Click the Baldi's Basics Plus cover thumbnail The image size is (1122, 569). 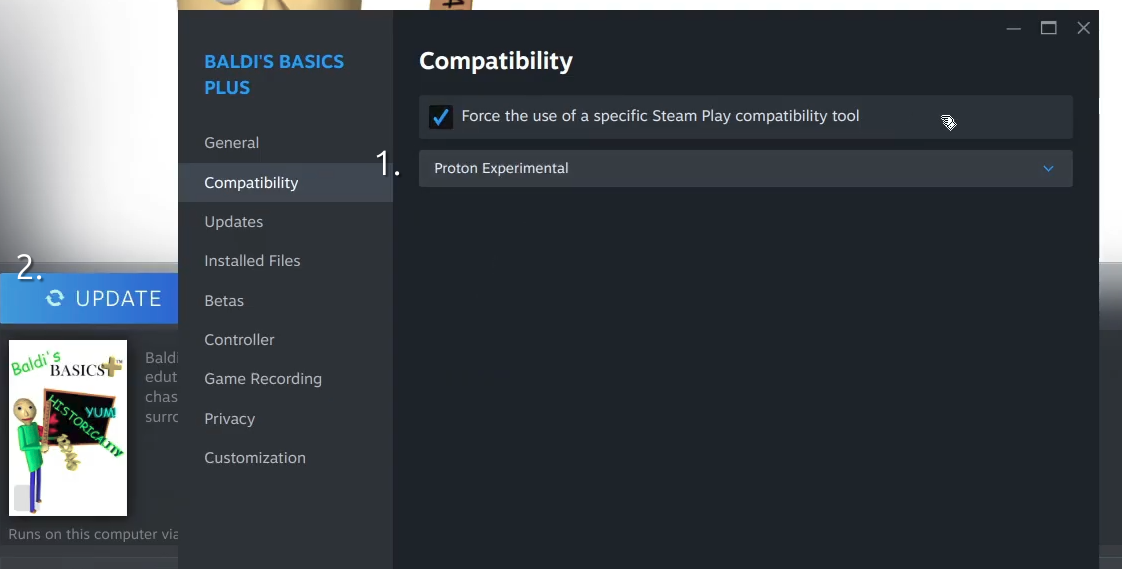(x=68, y=428)
